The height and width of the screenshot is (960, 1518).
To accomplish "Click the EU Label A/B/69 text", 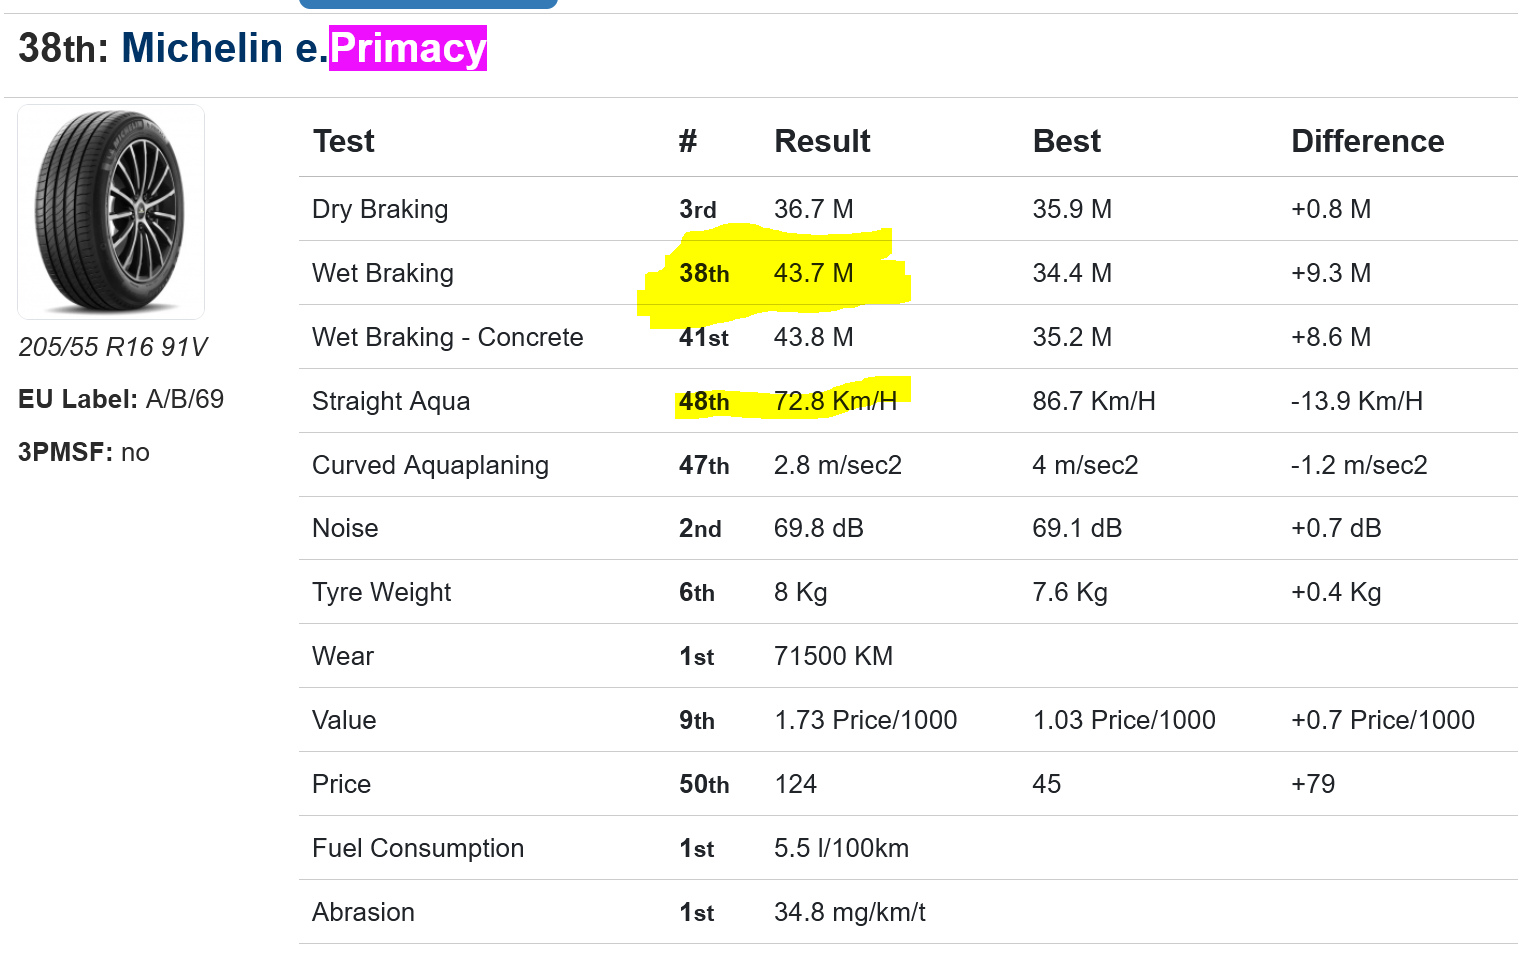I will (121, 399).
